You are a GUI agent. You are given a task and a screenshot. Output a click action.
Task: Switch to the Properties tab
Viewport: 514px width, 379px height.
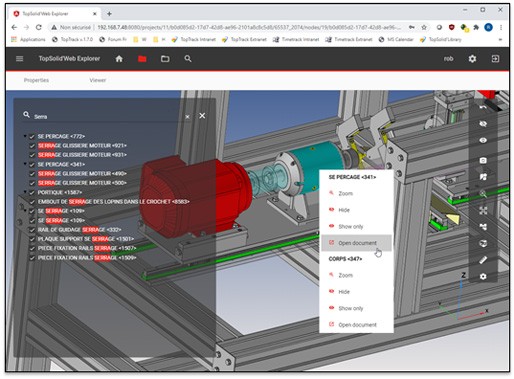[36, 80]
